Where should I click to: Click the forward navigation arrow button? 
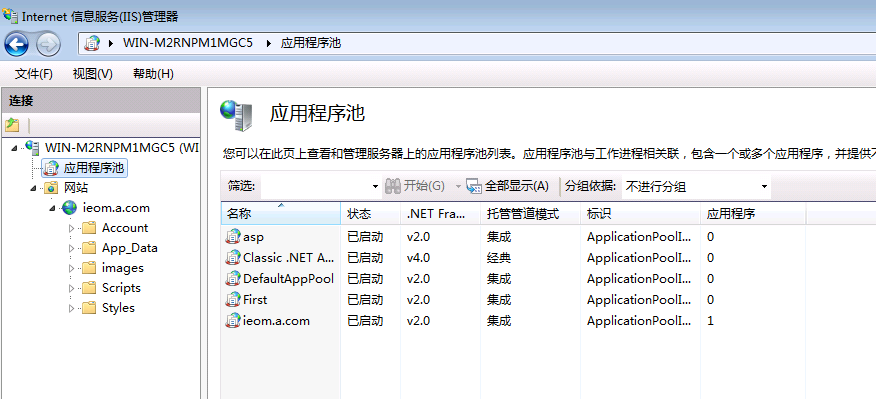(48, 44)
